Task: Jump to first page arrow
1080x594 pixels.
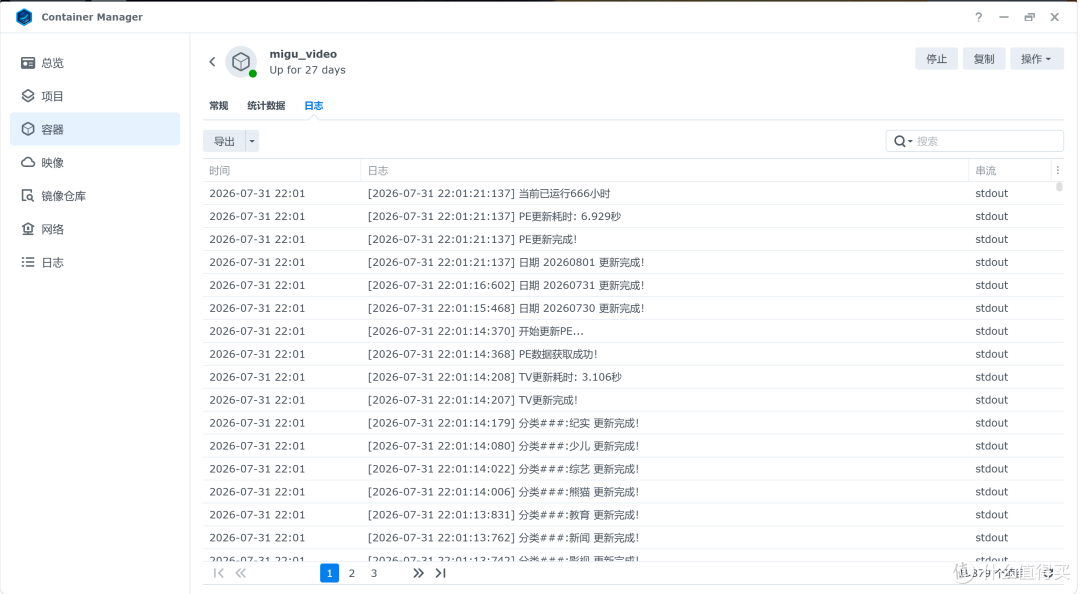Action: (218, 573)
